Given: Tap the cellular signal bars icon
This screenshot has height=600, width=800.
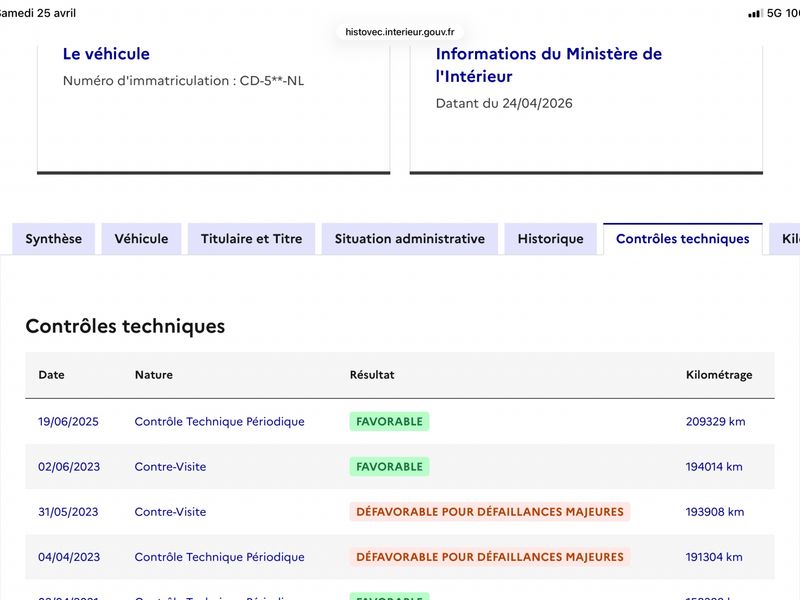Looking at the screenshot, I should (756, 14).
